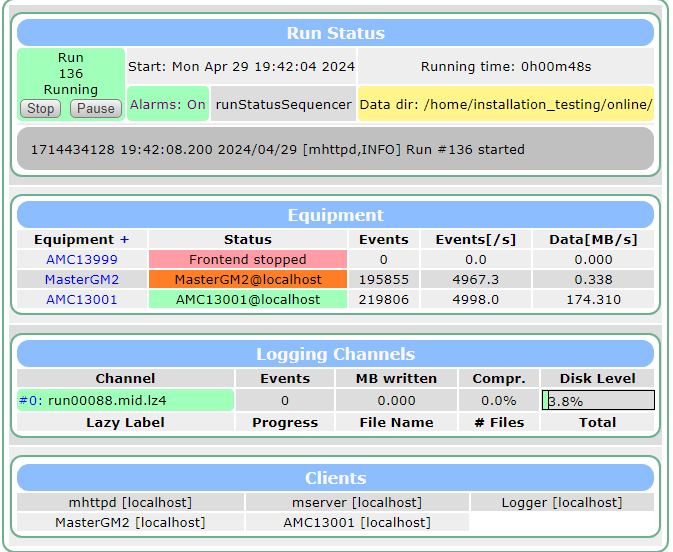Click the Compr. 0.0% value
Viewport: 673px width, 552px height.
click(499, 400)
